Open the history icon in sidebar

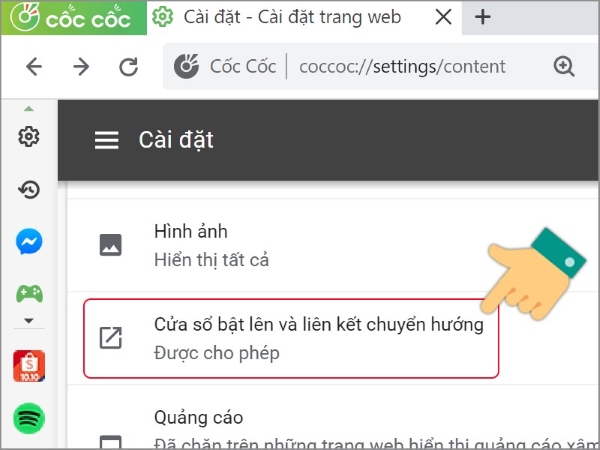coord(29,189)
